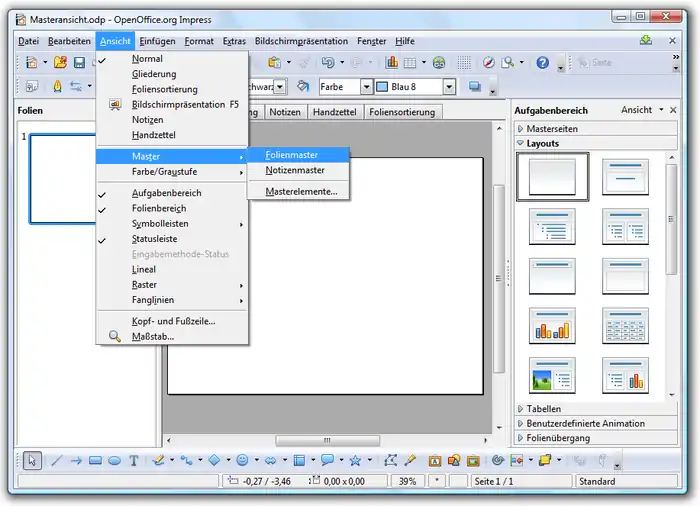Open Maßstab... zoom dialog
Viewport: 700px width, 506px height.
click(172, 337)
